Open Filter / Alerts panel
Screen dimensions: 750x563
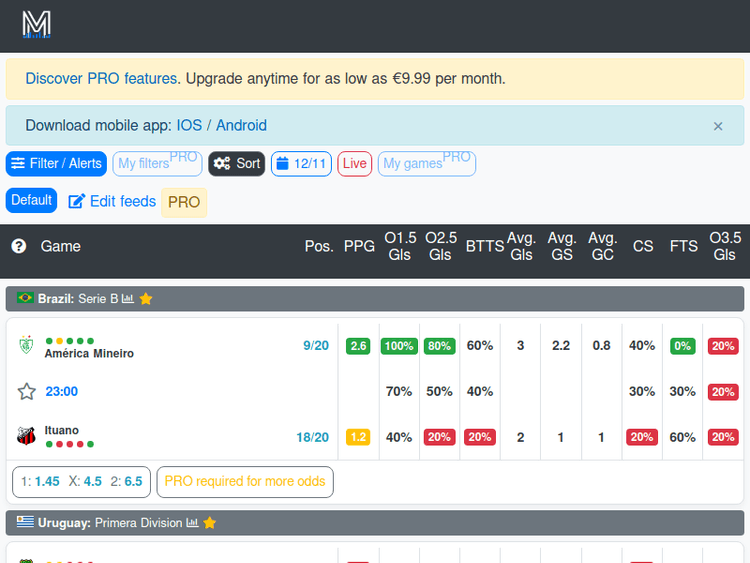pos(56,164)
